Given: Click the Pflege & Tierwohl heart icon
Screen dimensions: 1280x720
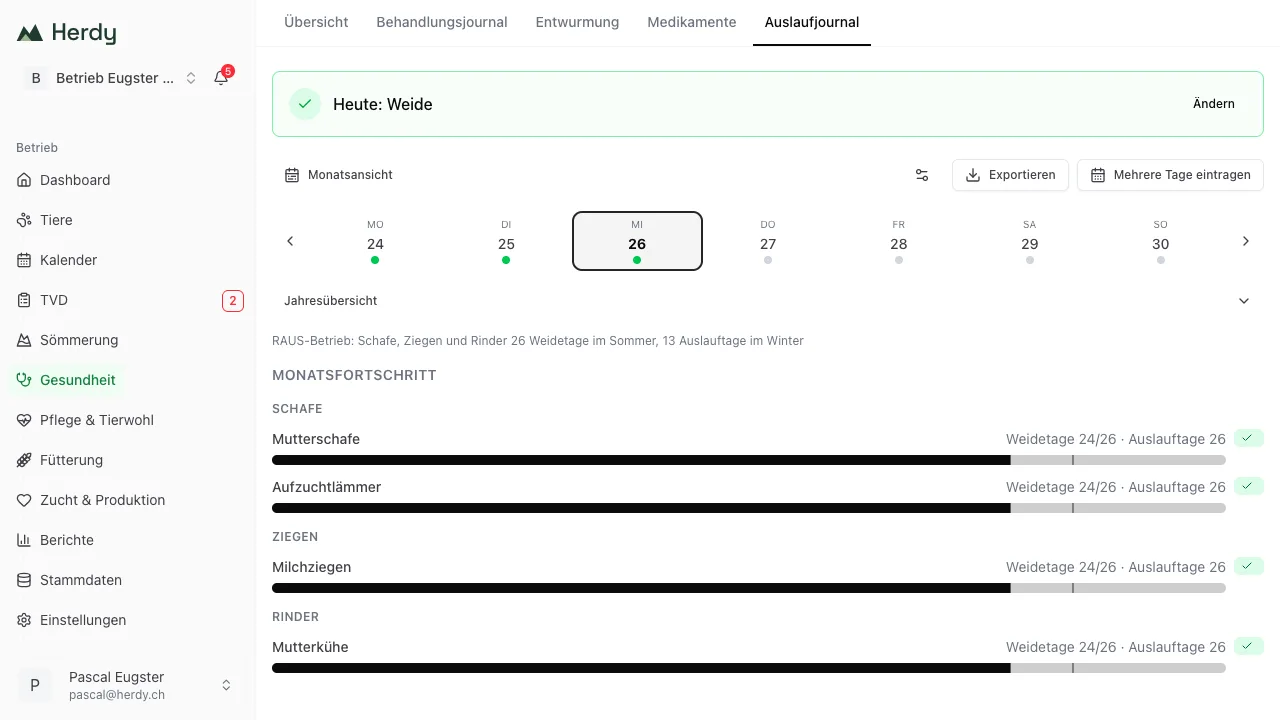Looking at the screenshot, I should [x=24, y=420].
